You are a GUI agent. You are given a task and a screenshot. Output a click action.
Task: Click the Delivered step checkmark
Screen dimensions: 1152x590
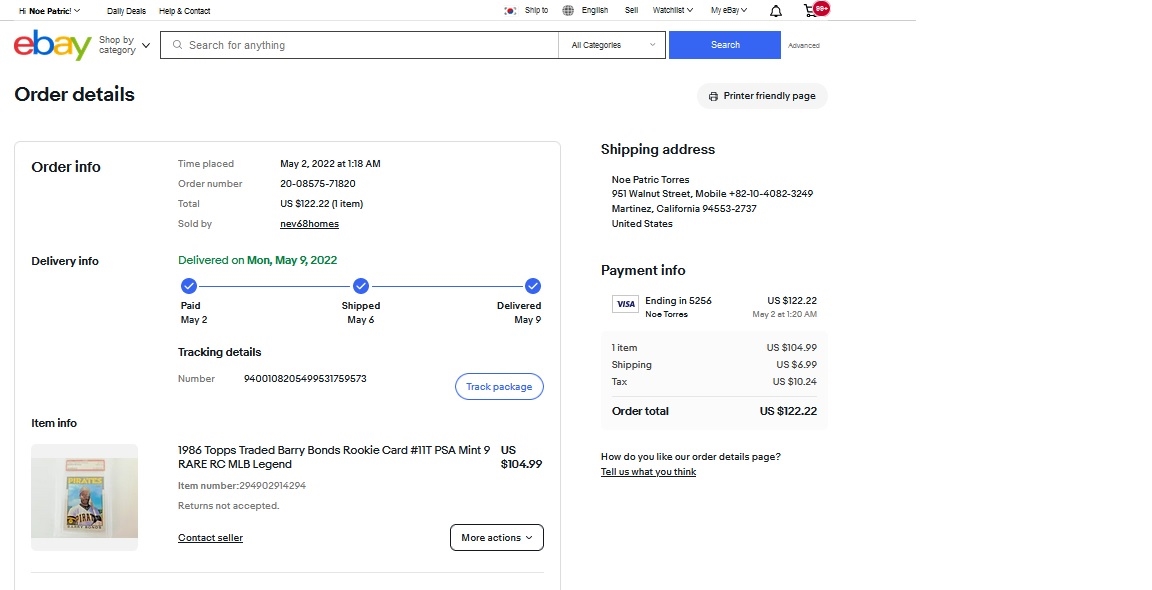(533, 286)
